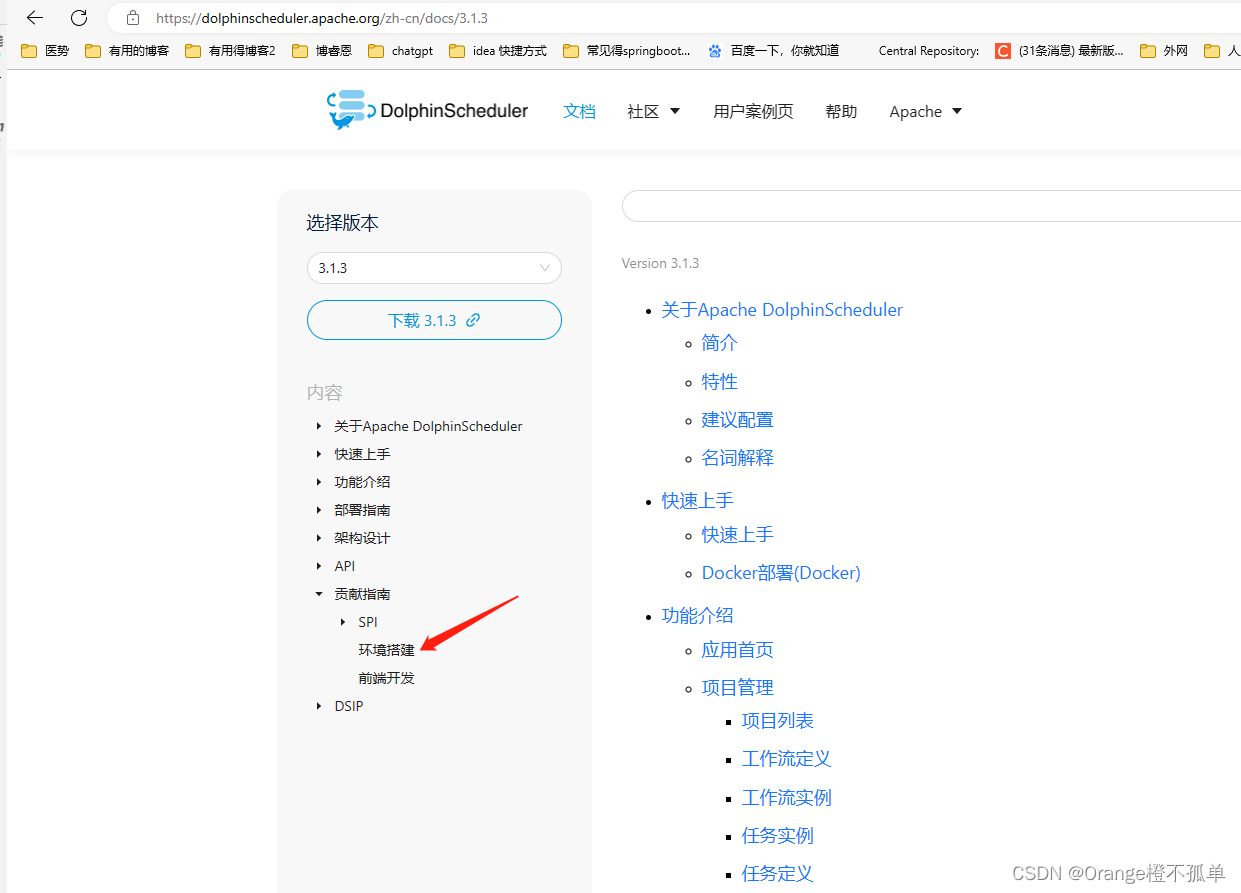The height and width of the screenshot is (893, 1241).
Task: Open the 任务定义 link
Action: (778, 874)
